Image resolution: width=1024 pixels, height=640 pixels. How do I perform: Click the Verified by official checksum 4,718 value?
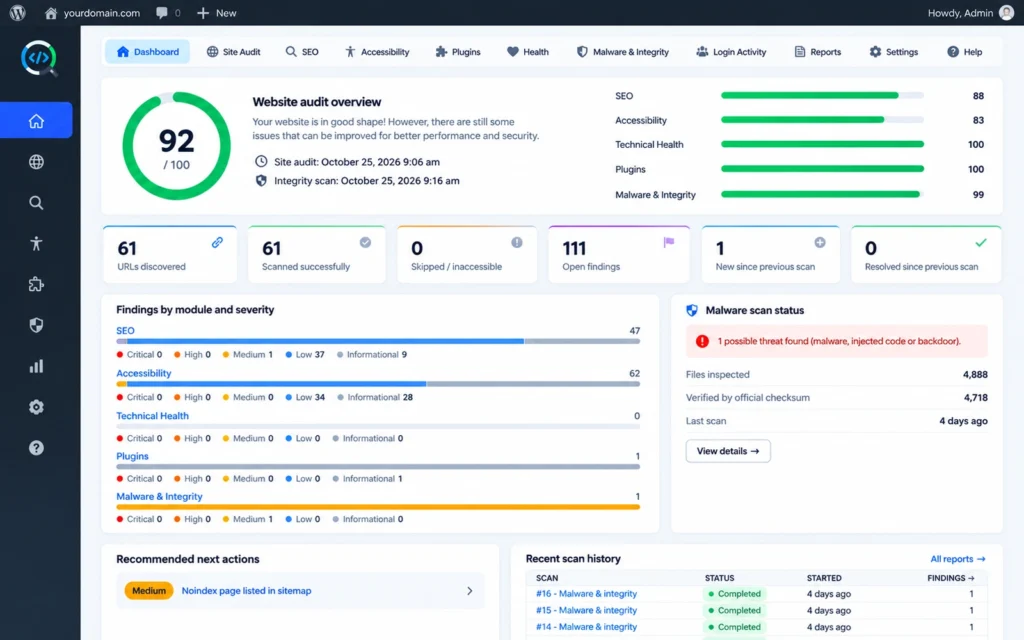(x=976, y=397)
